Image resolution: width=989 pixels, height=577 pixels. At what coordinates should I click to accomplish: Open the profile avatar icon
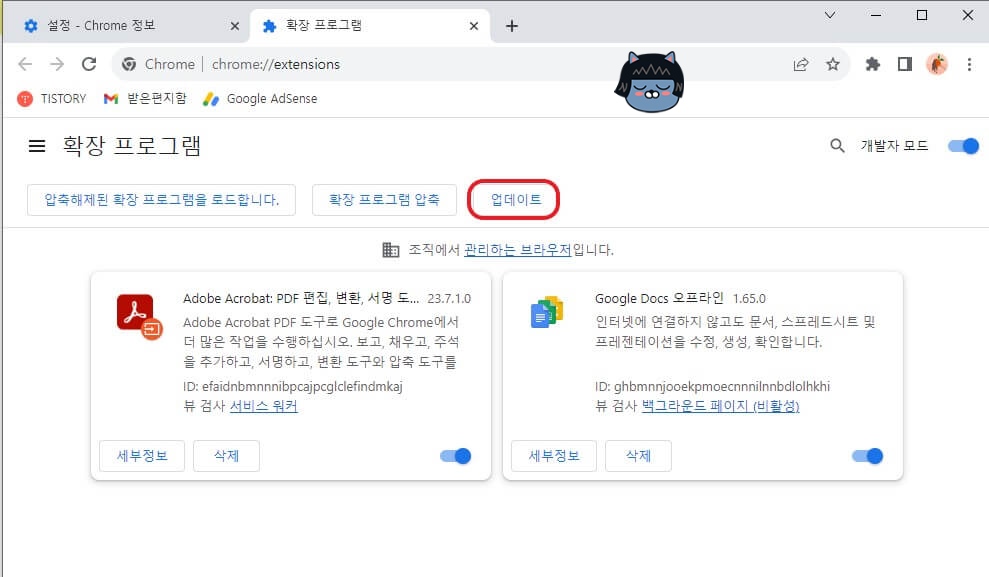(938, 63)
